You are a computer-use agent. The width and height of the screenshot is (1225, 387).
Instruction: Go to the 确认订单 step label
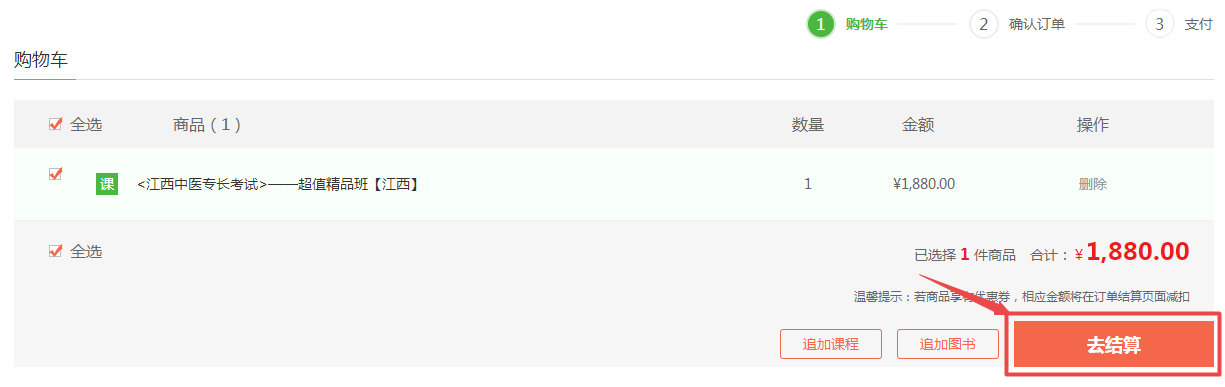pyautogui.click(x=1037, y=24)
